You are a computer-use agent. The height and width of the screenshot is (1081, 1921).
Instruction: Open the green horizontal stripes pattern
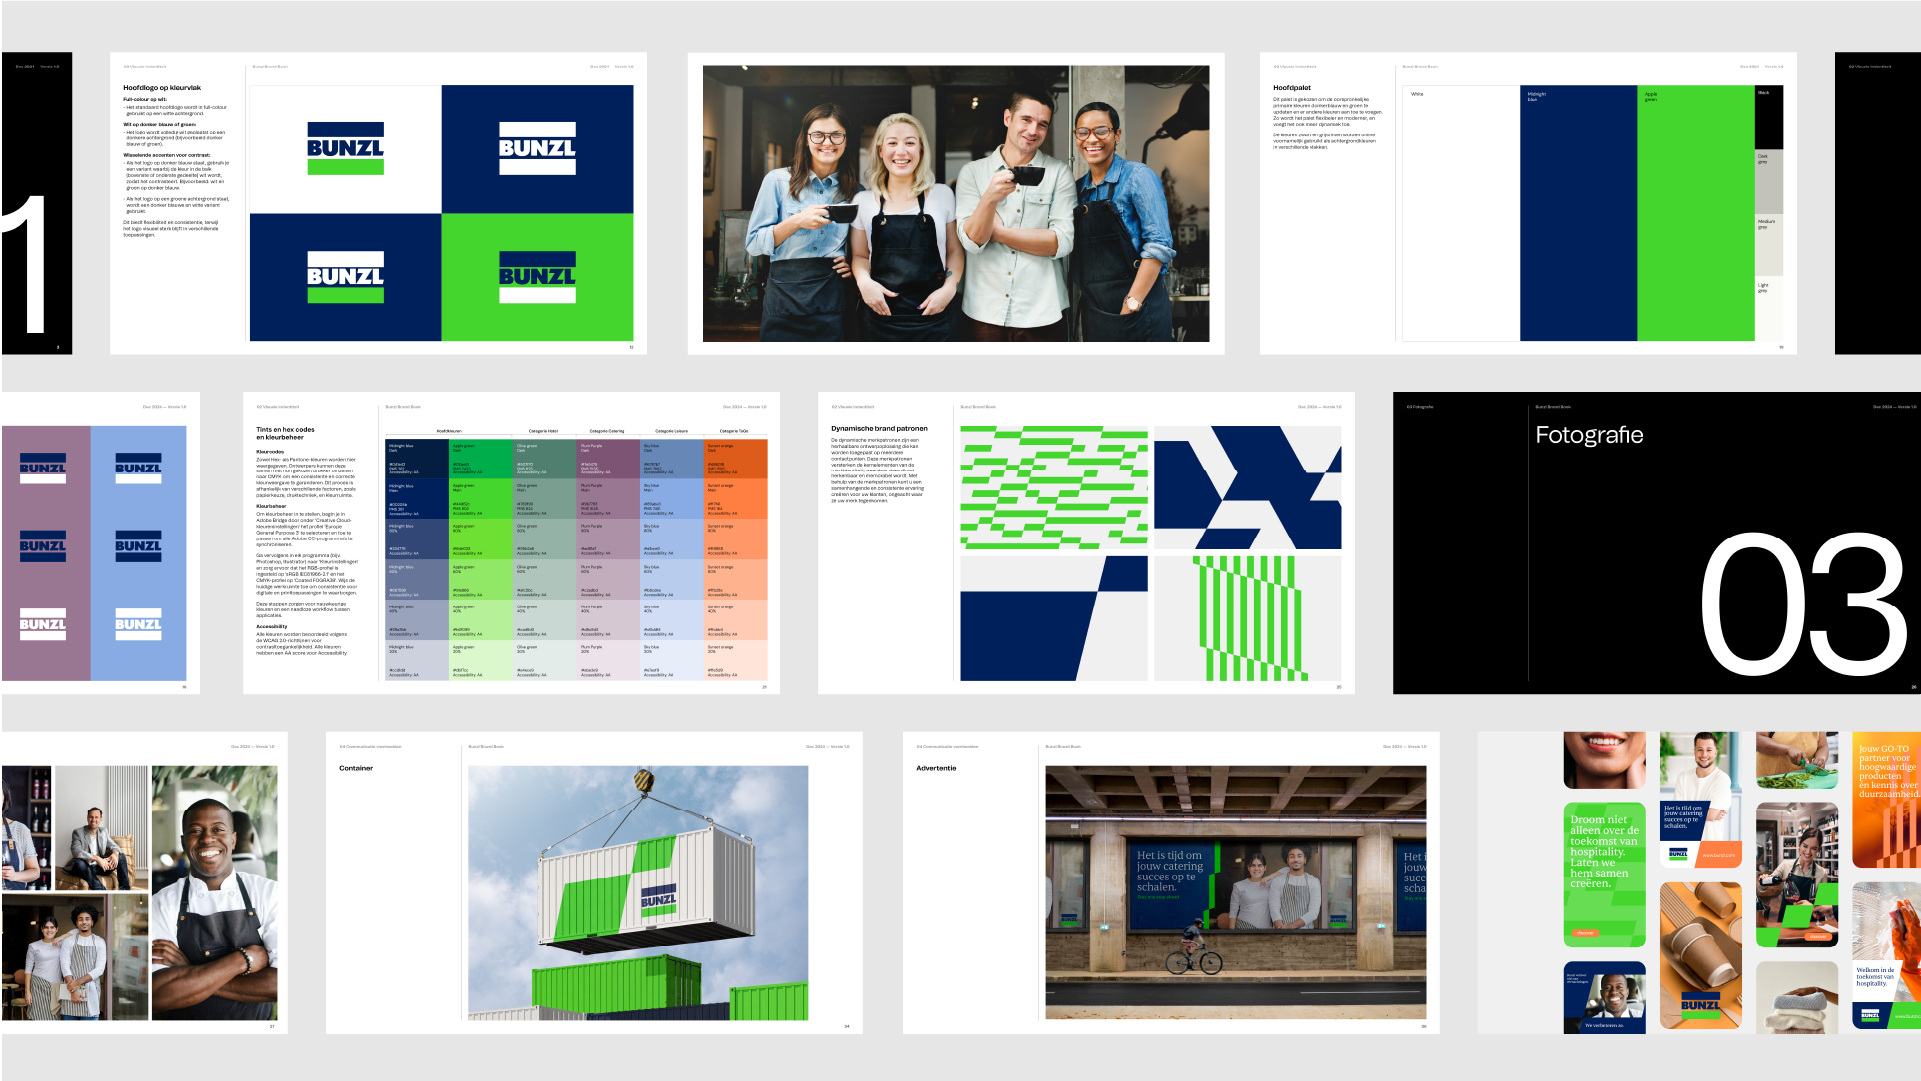point(1054,487)
